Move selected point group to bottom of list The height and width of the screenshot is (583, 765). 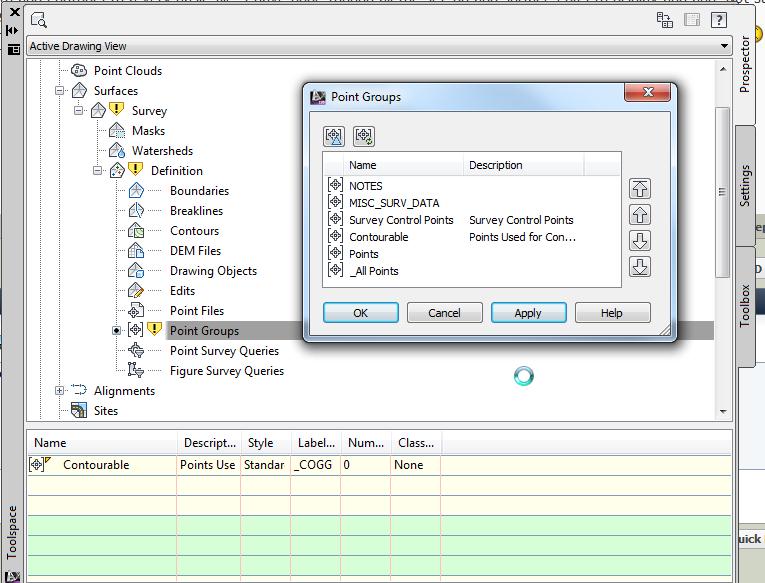640,267
